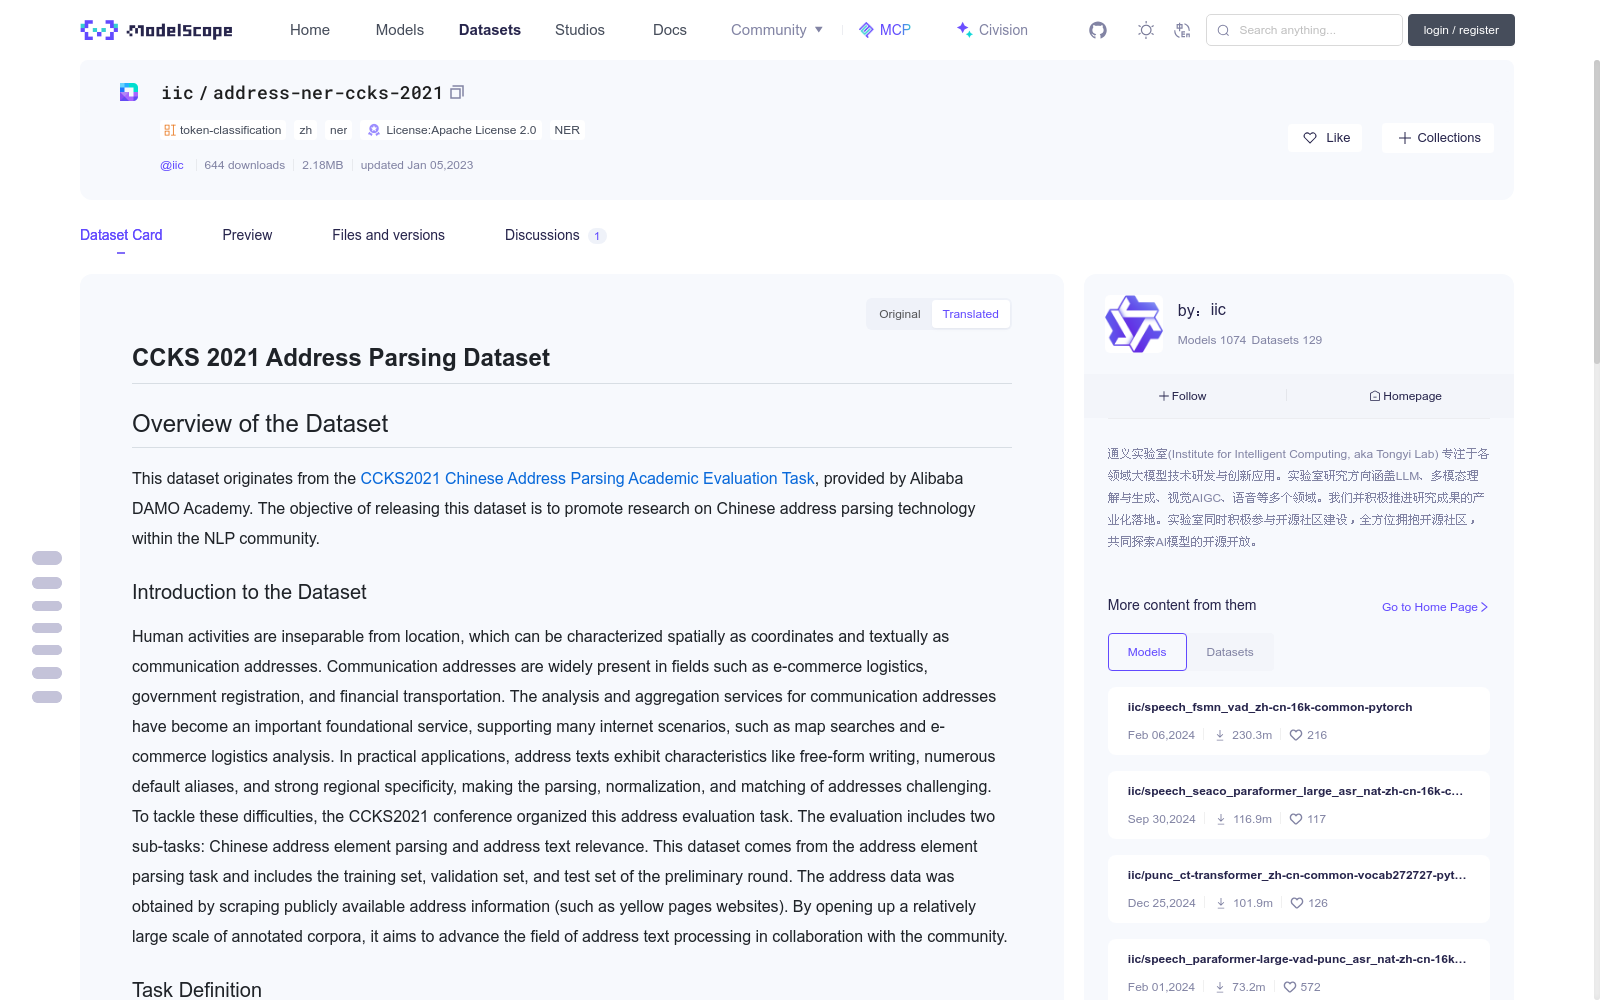Click download icon next to 116.9m
This screenshot has height=1000, width=1600.
[1221, 819]
